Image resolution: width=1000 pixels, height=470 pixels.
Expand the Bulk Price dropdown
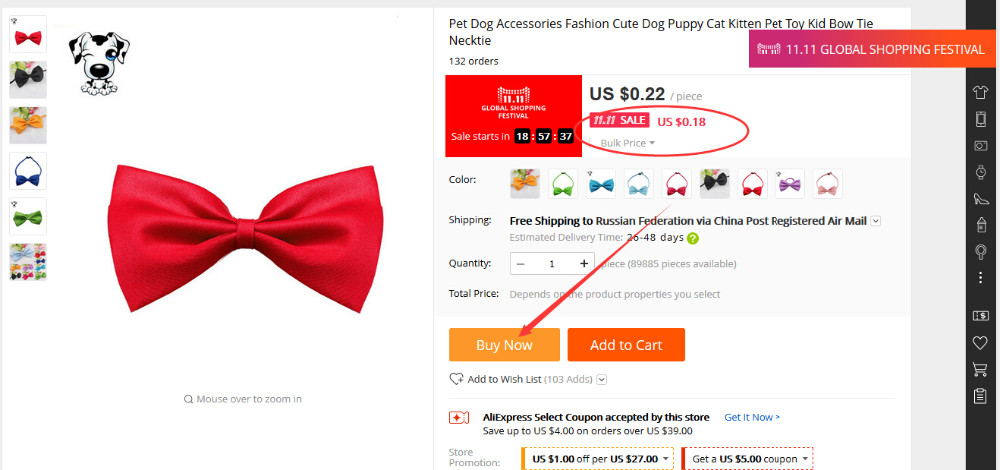pyautogui.click(x=628, y=143)
